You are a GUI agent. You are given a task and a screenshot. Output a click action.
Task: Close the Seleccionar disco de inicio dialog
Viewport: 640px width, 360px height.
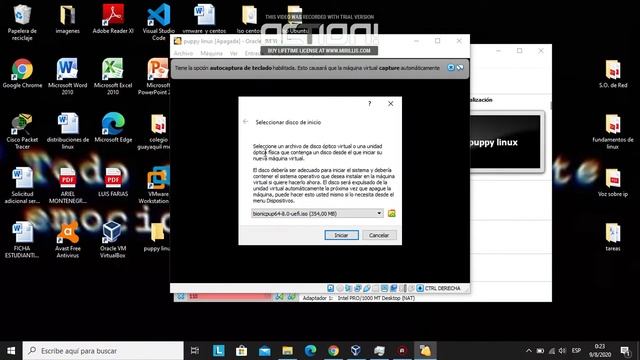coord(391,104)
